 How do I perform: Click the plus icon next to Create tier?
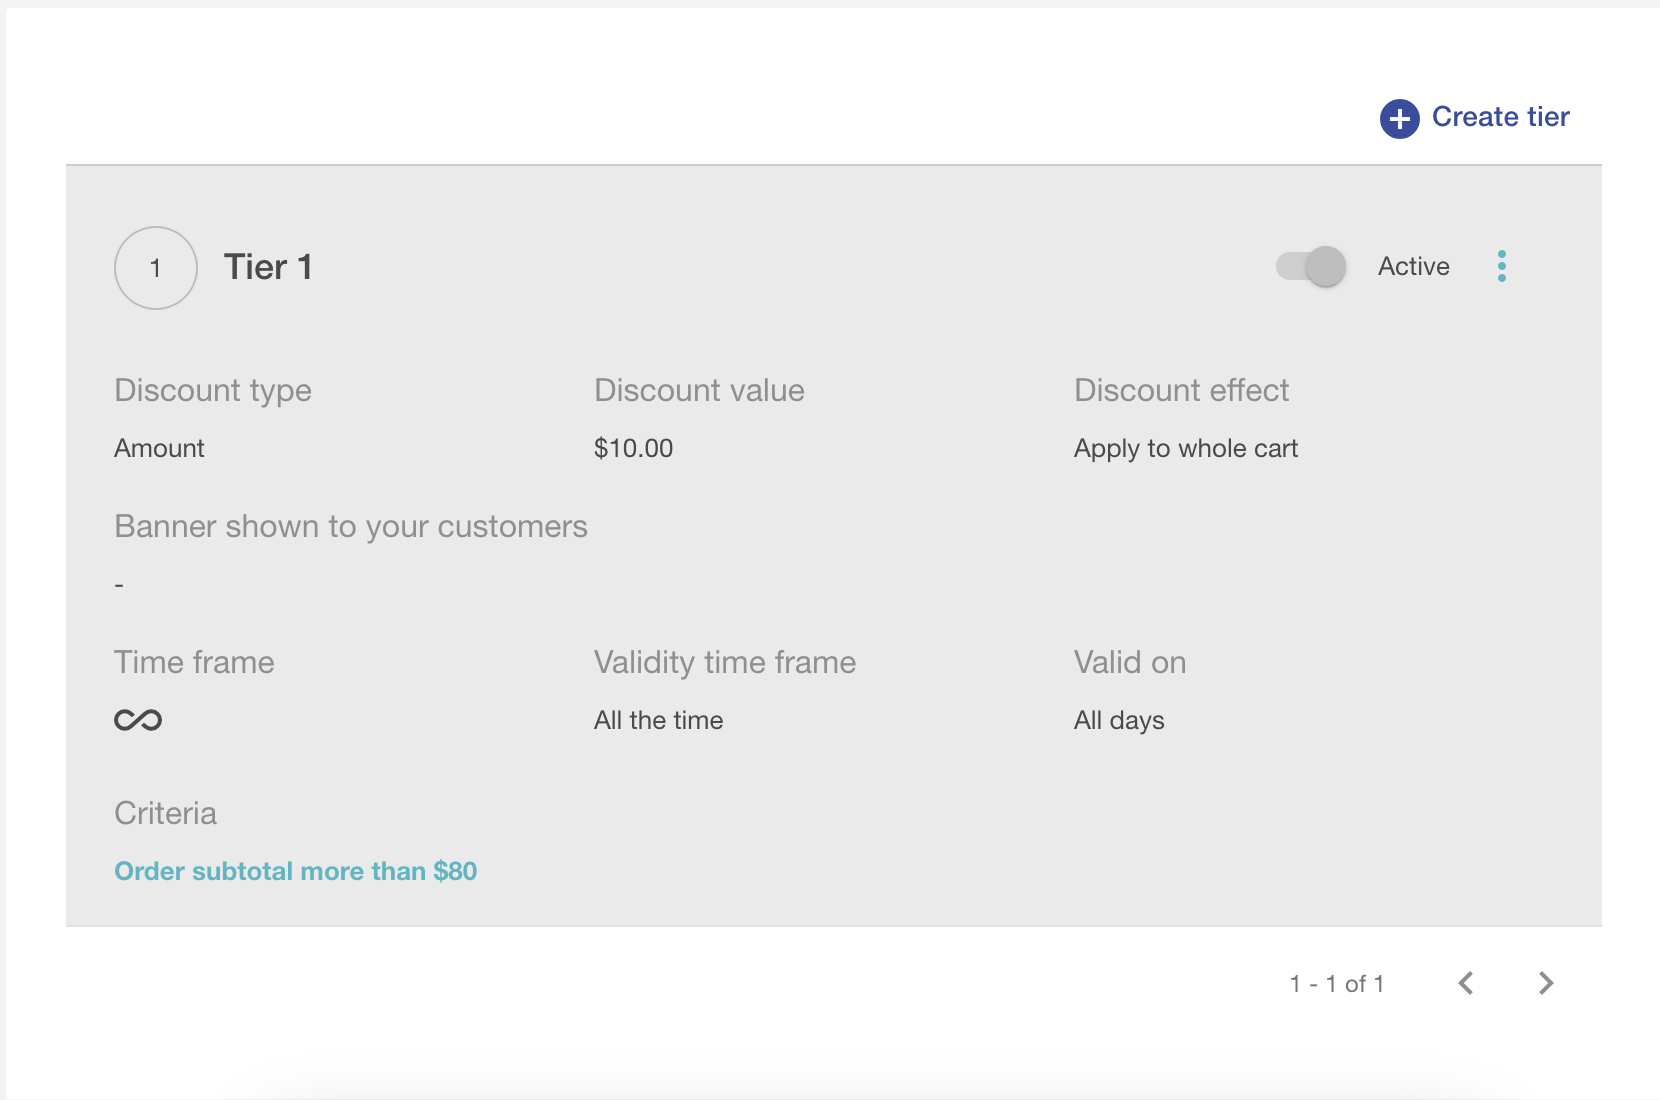tap(1399, 118)
